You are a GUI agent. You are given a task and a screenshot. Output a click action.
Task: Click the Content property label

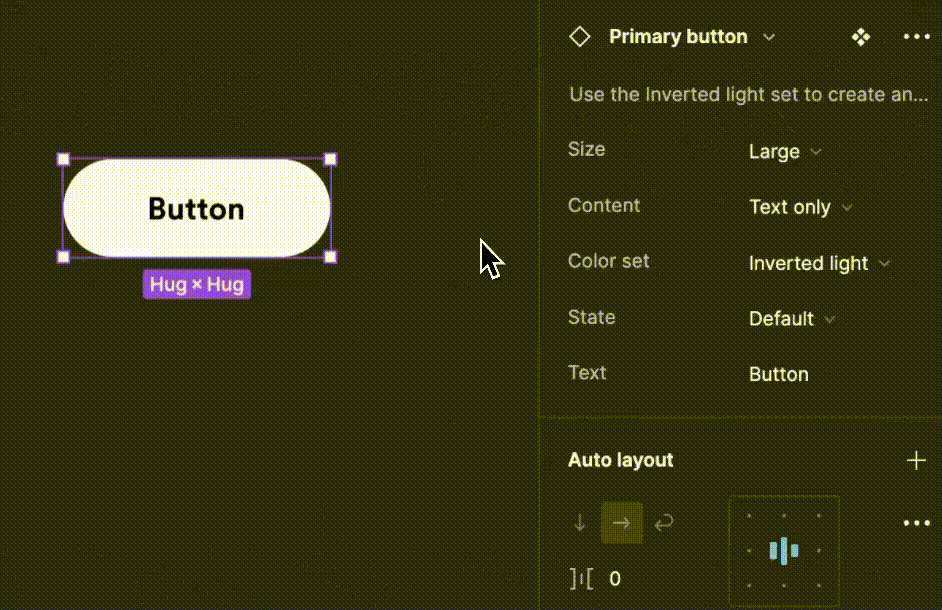[604, 206]
